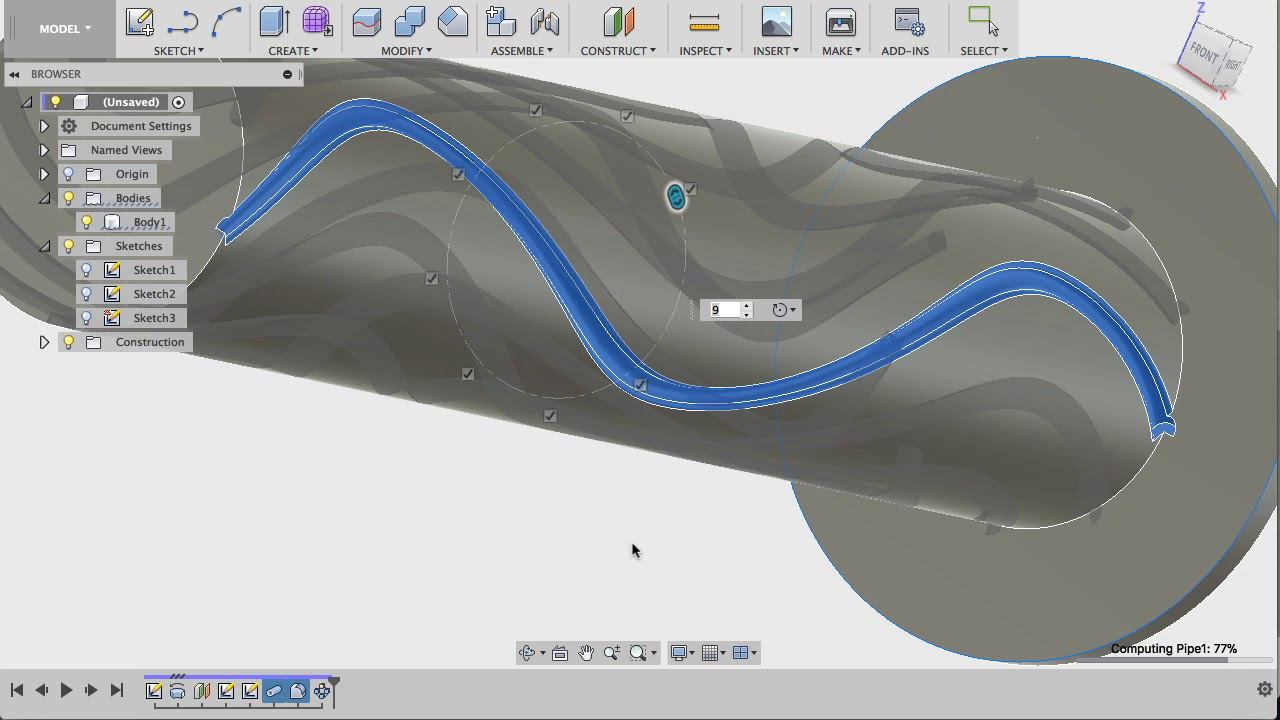Click the FRONT face of the ViewCube
Screen dimensions: 1280x720
click(1203, 54)
